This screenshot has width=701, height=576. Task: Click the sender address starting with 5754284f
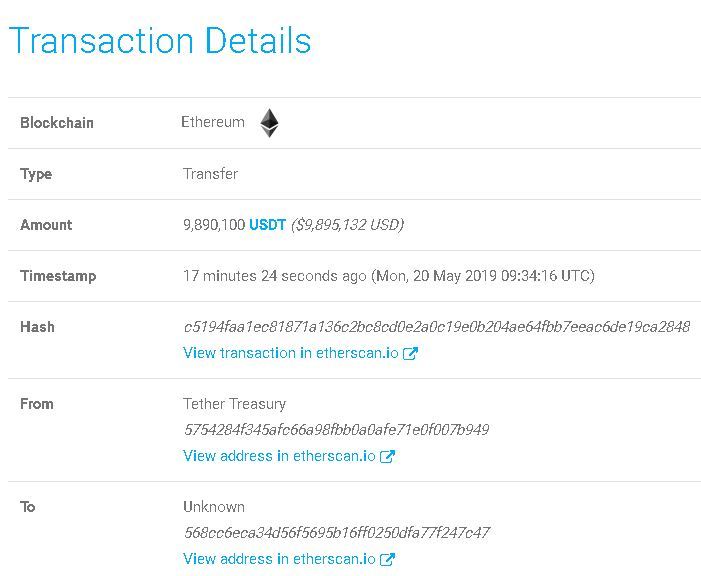pos(336,430)
